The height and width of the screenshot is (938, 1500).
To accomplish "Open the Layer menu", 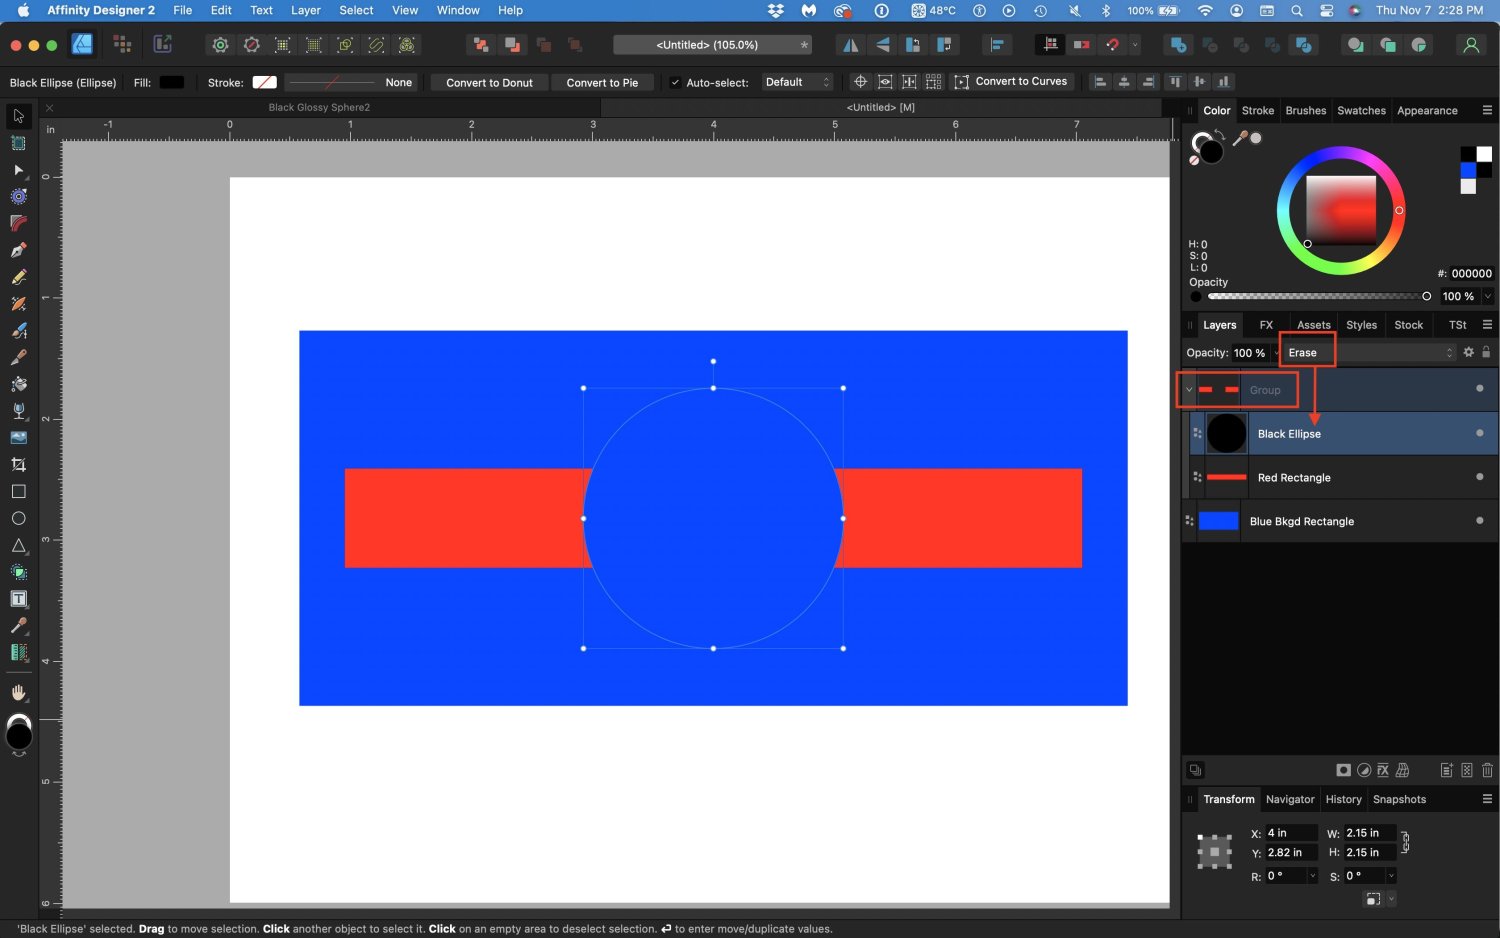I will 305,10.
